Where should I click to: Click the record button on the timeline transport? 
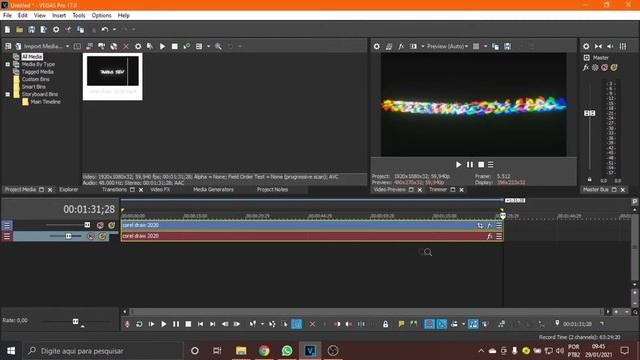[x=127, y=324]
